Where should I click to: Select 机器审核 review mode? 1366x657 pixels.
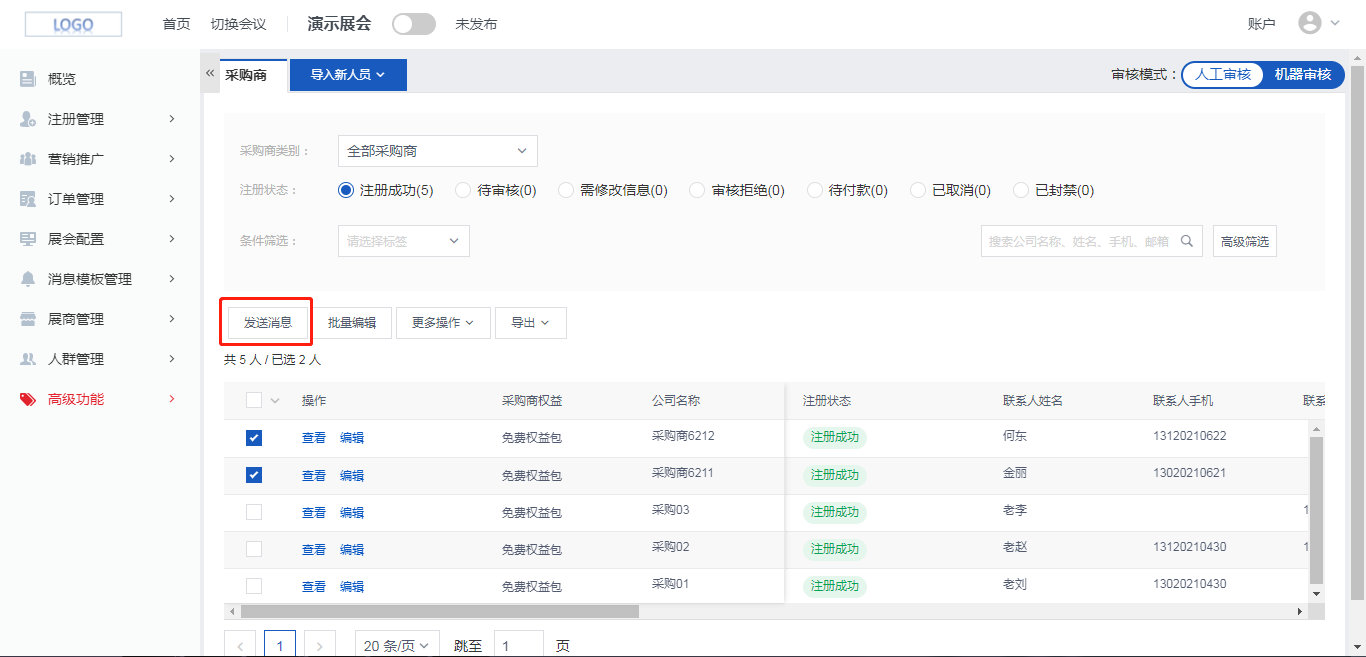point(1302,74)
